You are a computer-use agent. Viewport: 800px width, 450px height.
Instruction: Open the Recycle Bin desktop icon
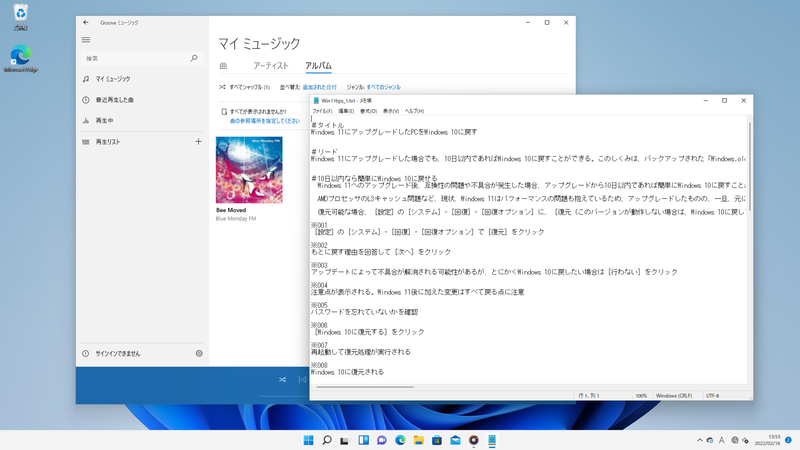pyautogui.click(x=20, y=16)
